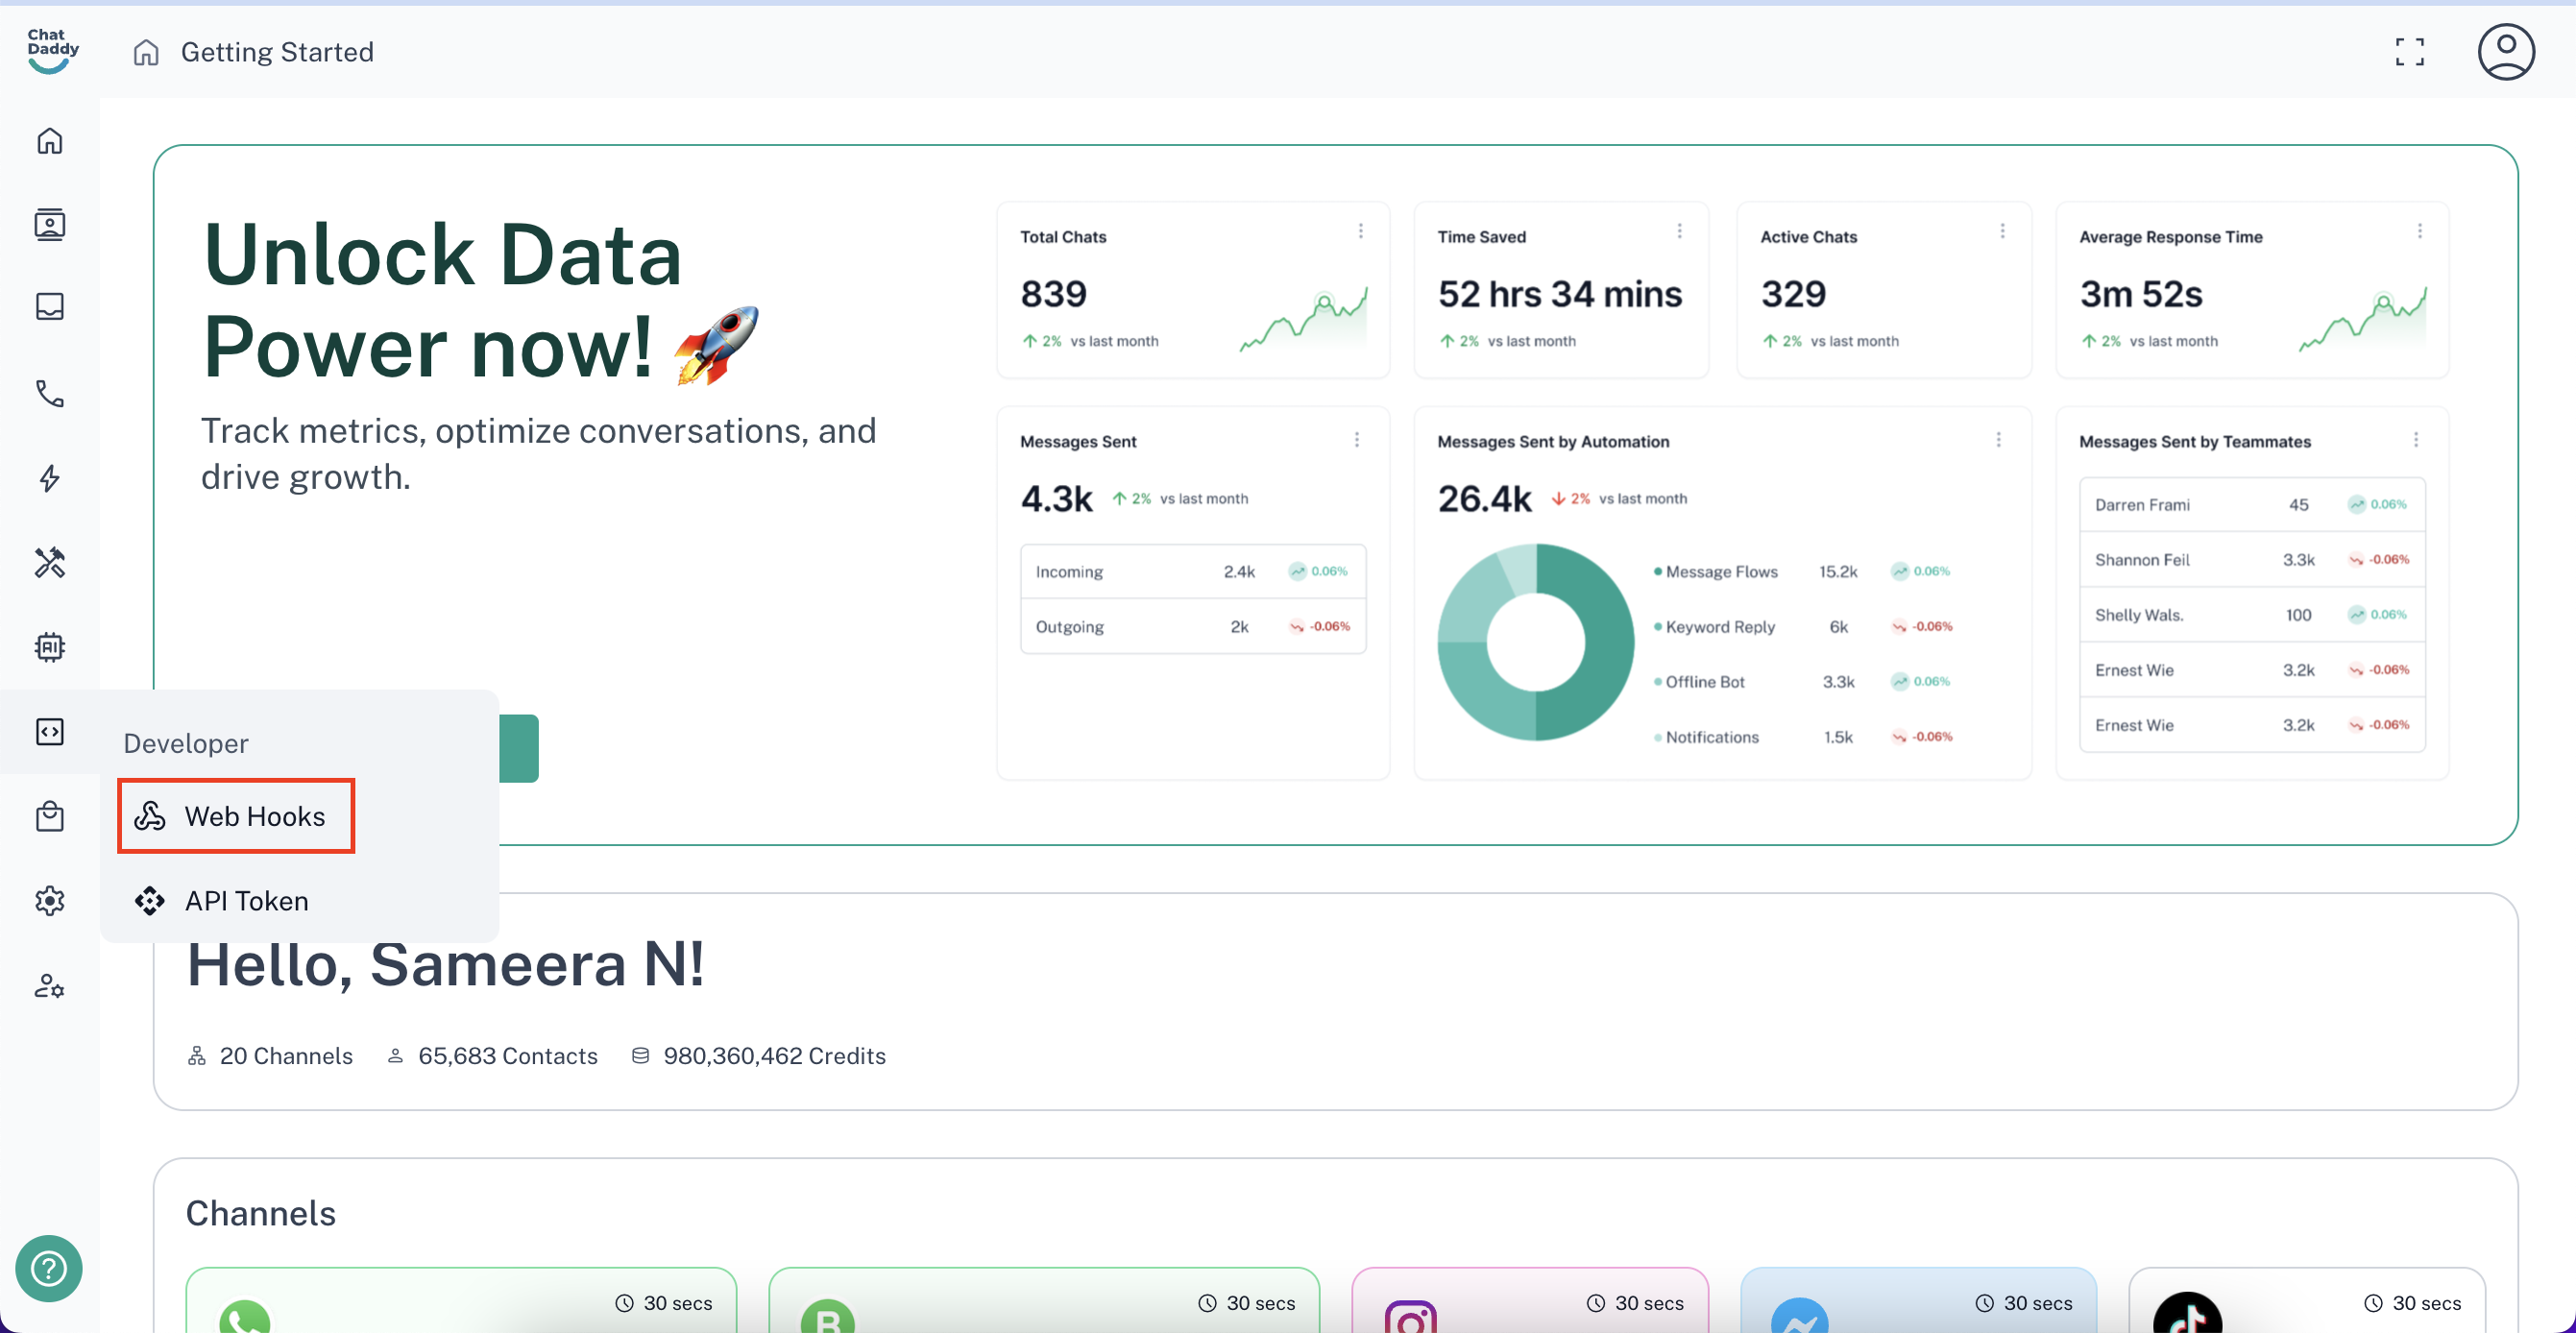Open Total Chats card options menu
Image resolution: width=2576 pixels, height=1333 pixels.
coord(1360,231)
